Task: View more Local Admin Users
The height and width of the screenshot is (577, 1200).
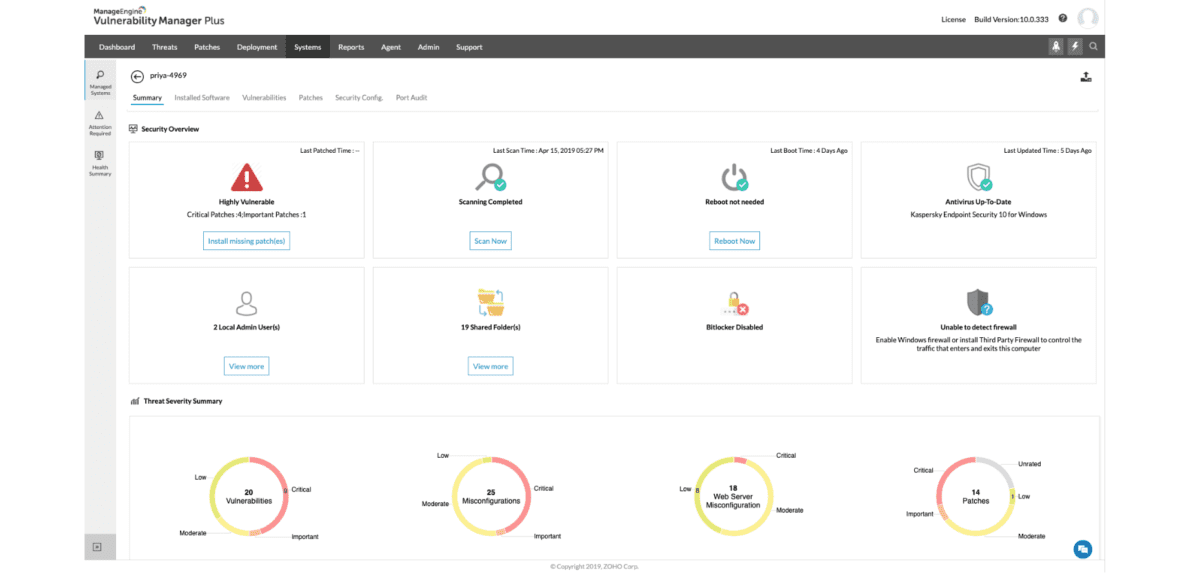Action: click(246, 365)
